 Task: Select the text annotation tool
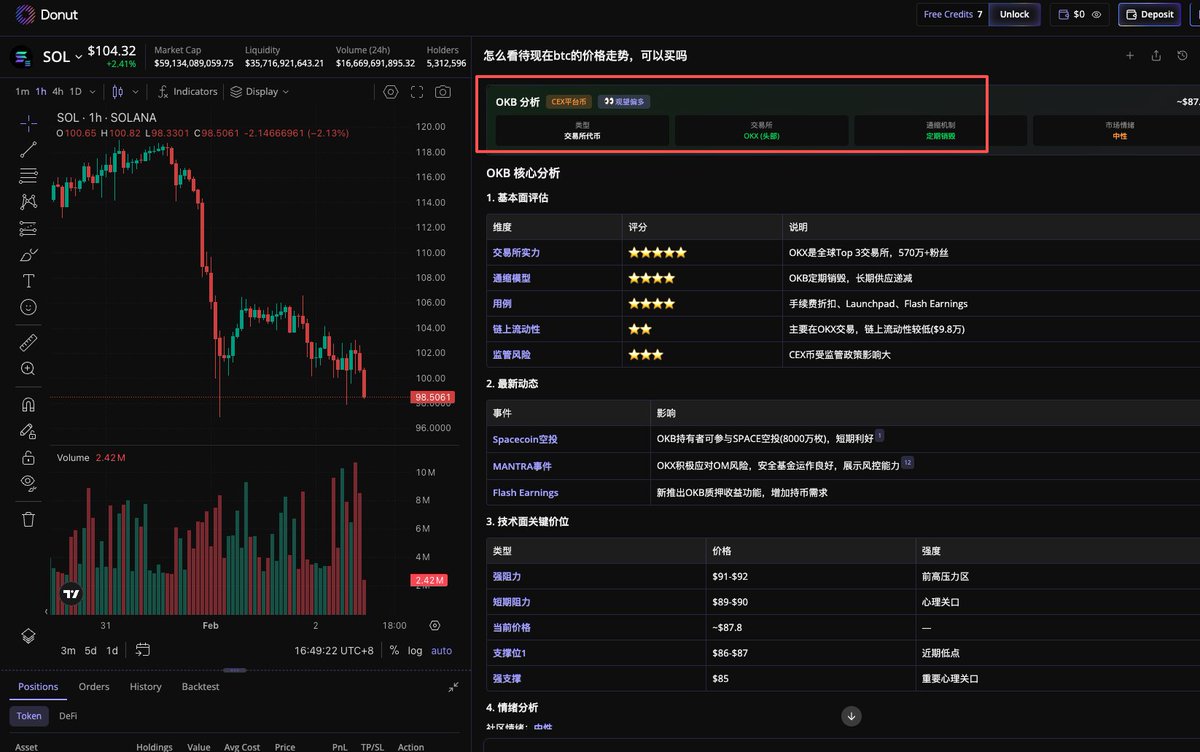pos(28,281)
